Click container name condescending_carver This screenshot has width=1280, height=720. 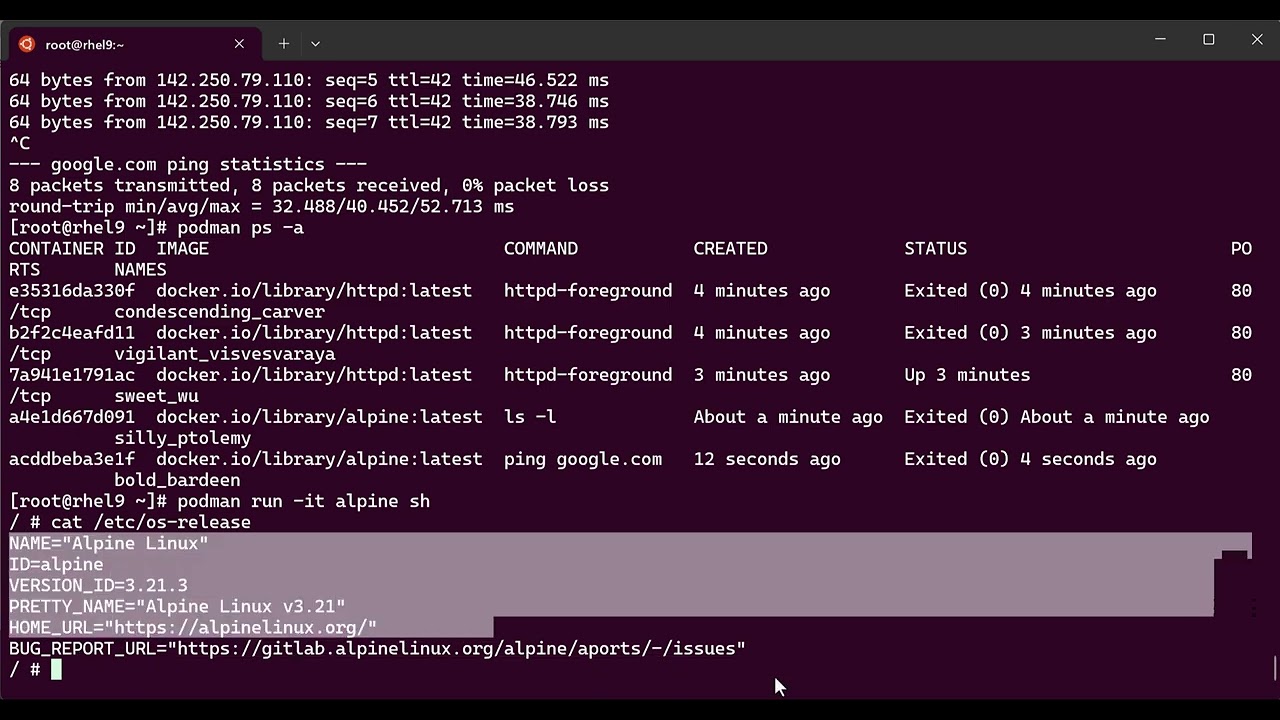pos(219,312)
